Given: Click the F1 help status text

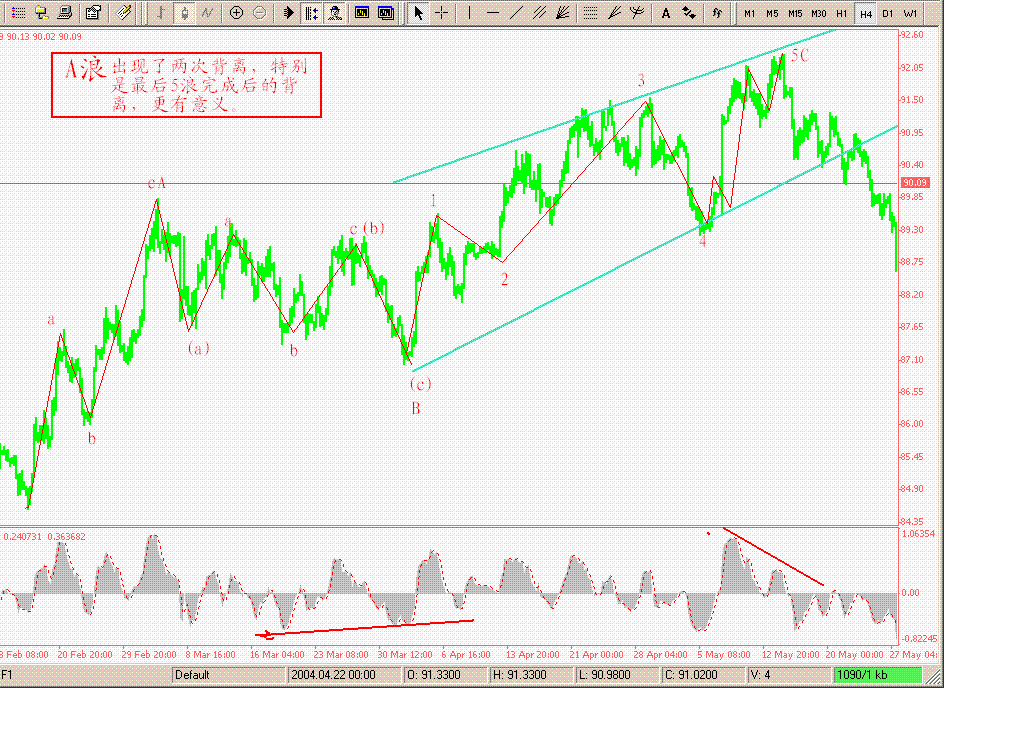Looking at the screenshot, I should [7, 675].
